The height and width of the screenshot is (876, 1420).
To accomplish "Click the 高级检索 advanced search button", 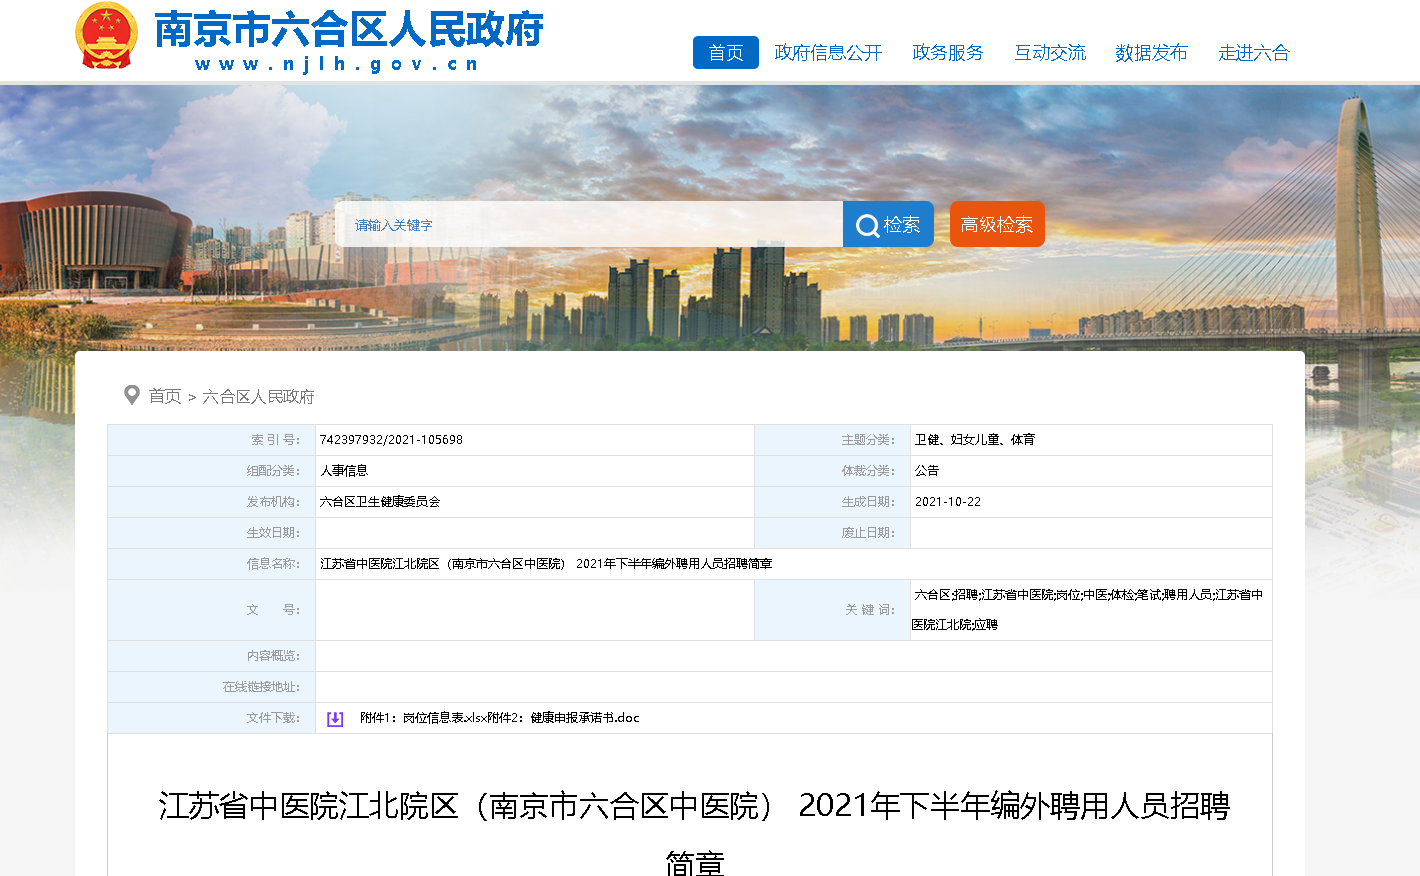I will click(x=997, y=224).
